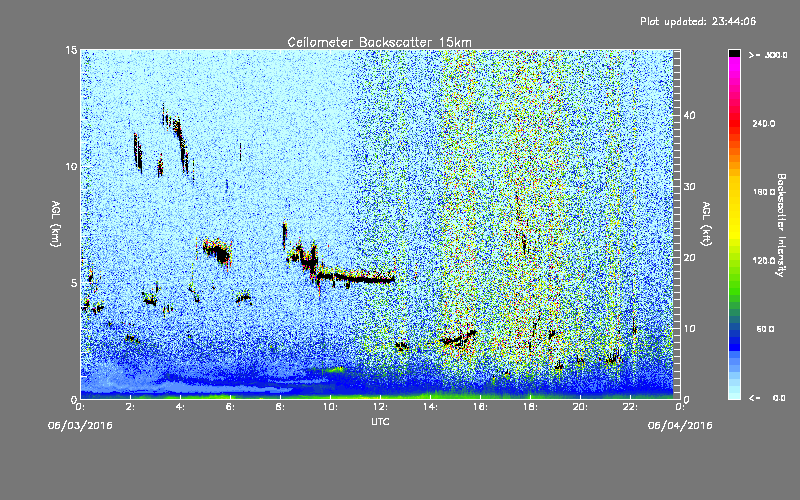Screen dimensions: 800x500
Task: Click the "4:" UTC time tick
Action: [181, 407]
